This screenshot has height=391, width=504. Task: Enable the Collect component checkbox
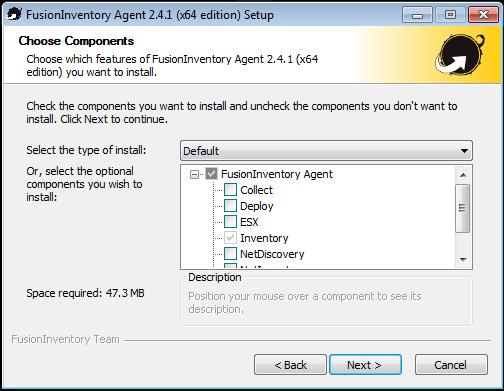(230, 190)
